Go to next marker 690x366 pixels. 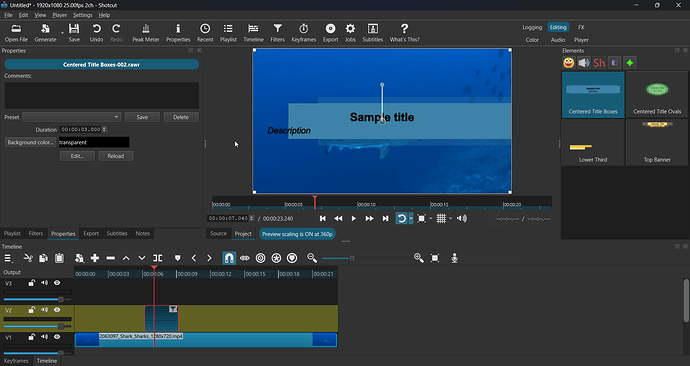point(209,258)
